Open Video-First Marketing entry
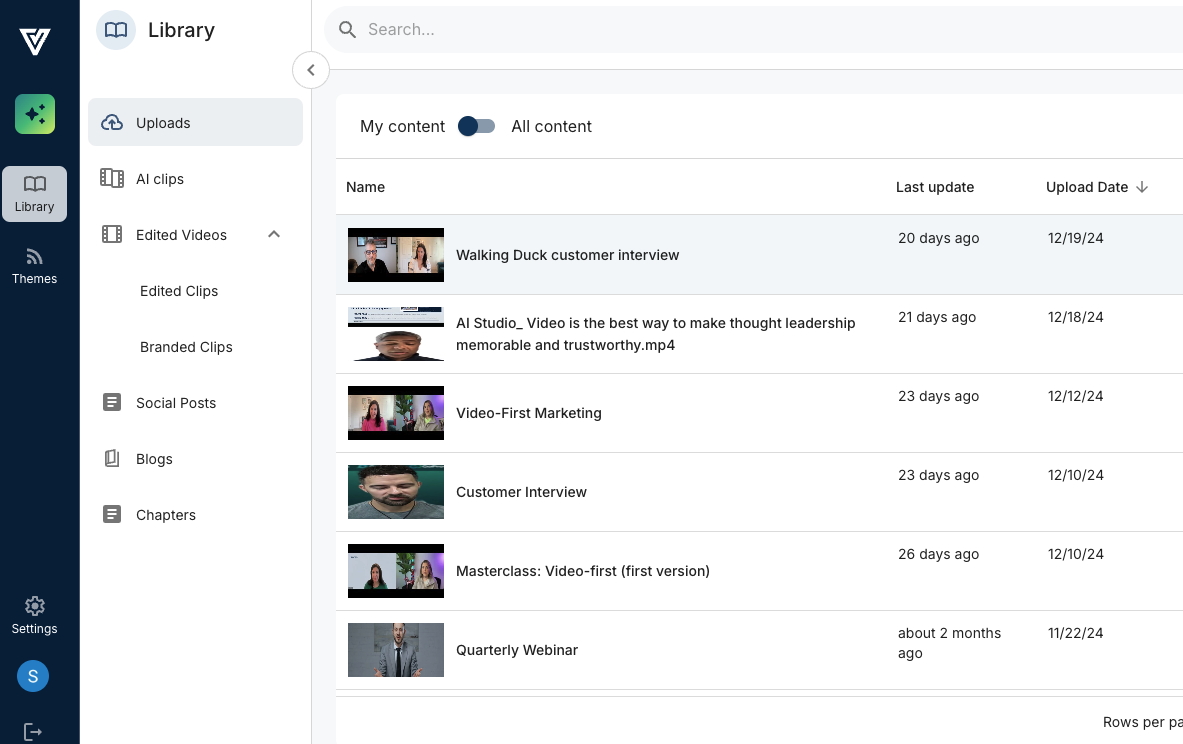The image size is (1183, 744). (528, 413)
